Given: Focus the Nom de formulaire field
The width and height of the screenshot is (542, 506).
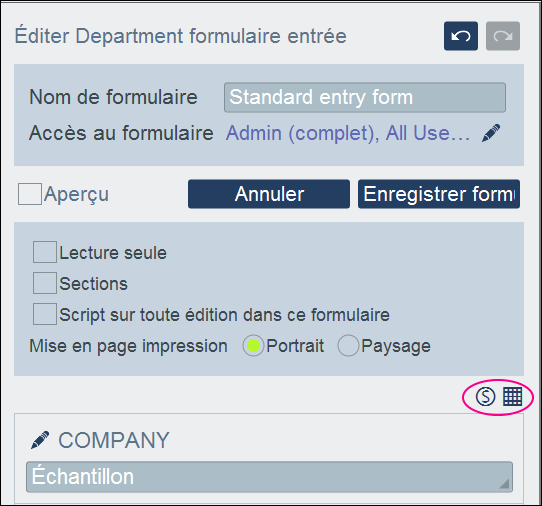Looking at the screenshot, I should click(x=365, y=97).
